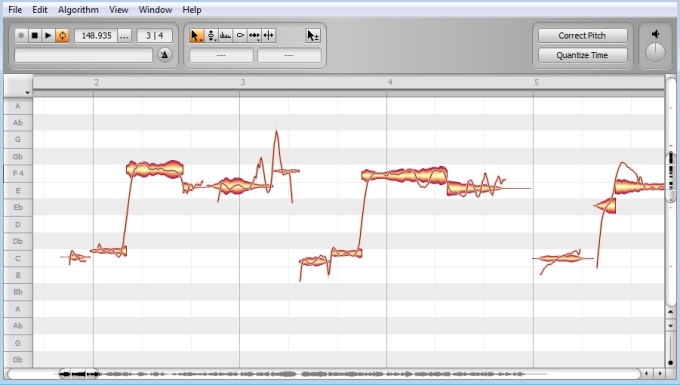The height and width of the screenshot is (385, 680).
Task: Open the Window menu
Action: [155, 10]
